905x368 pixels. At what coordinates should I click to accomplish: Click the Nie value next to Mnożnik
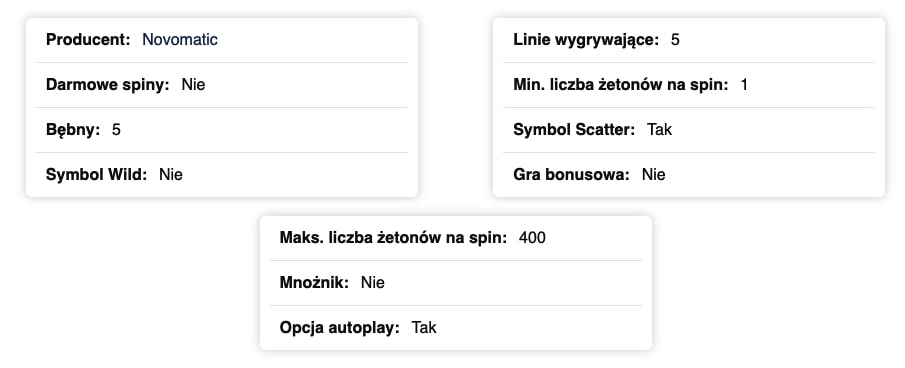(373, 283)
